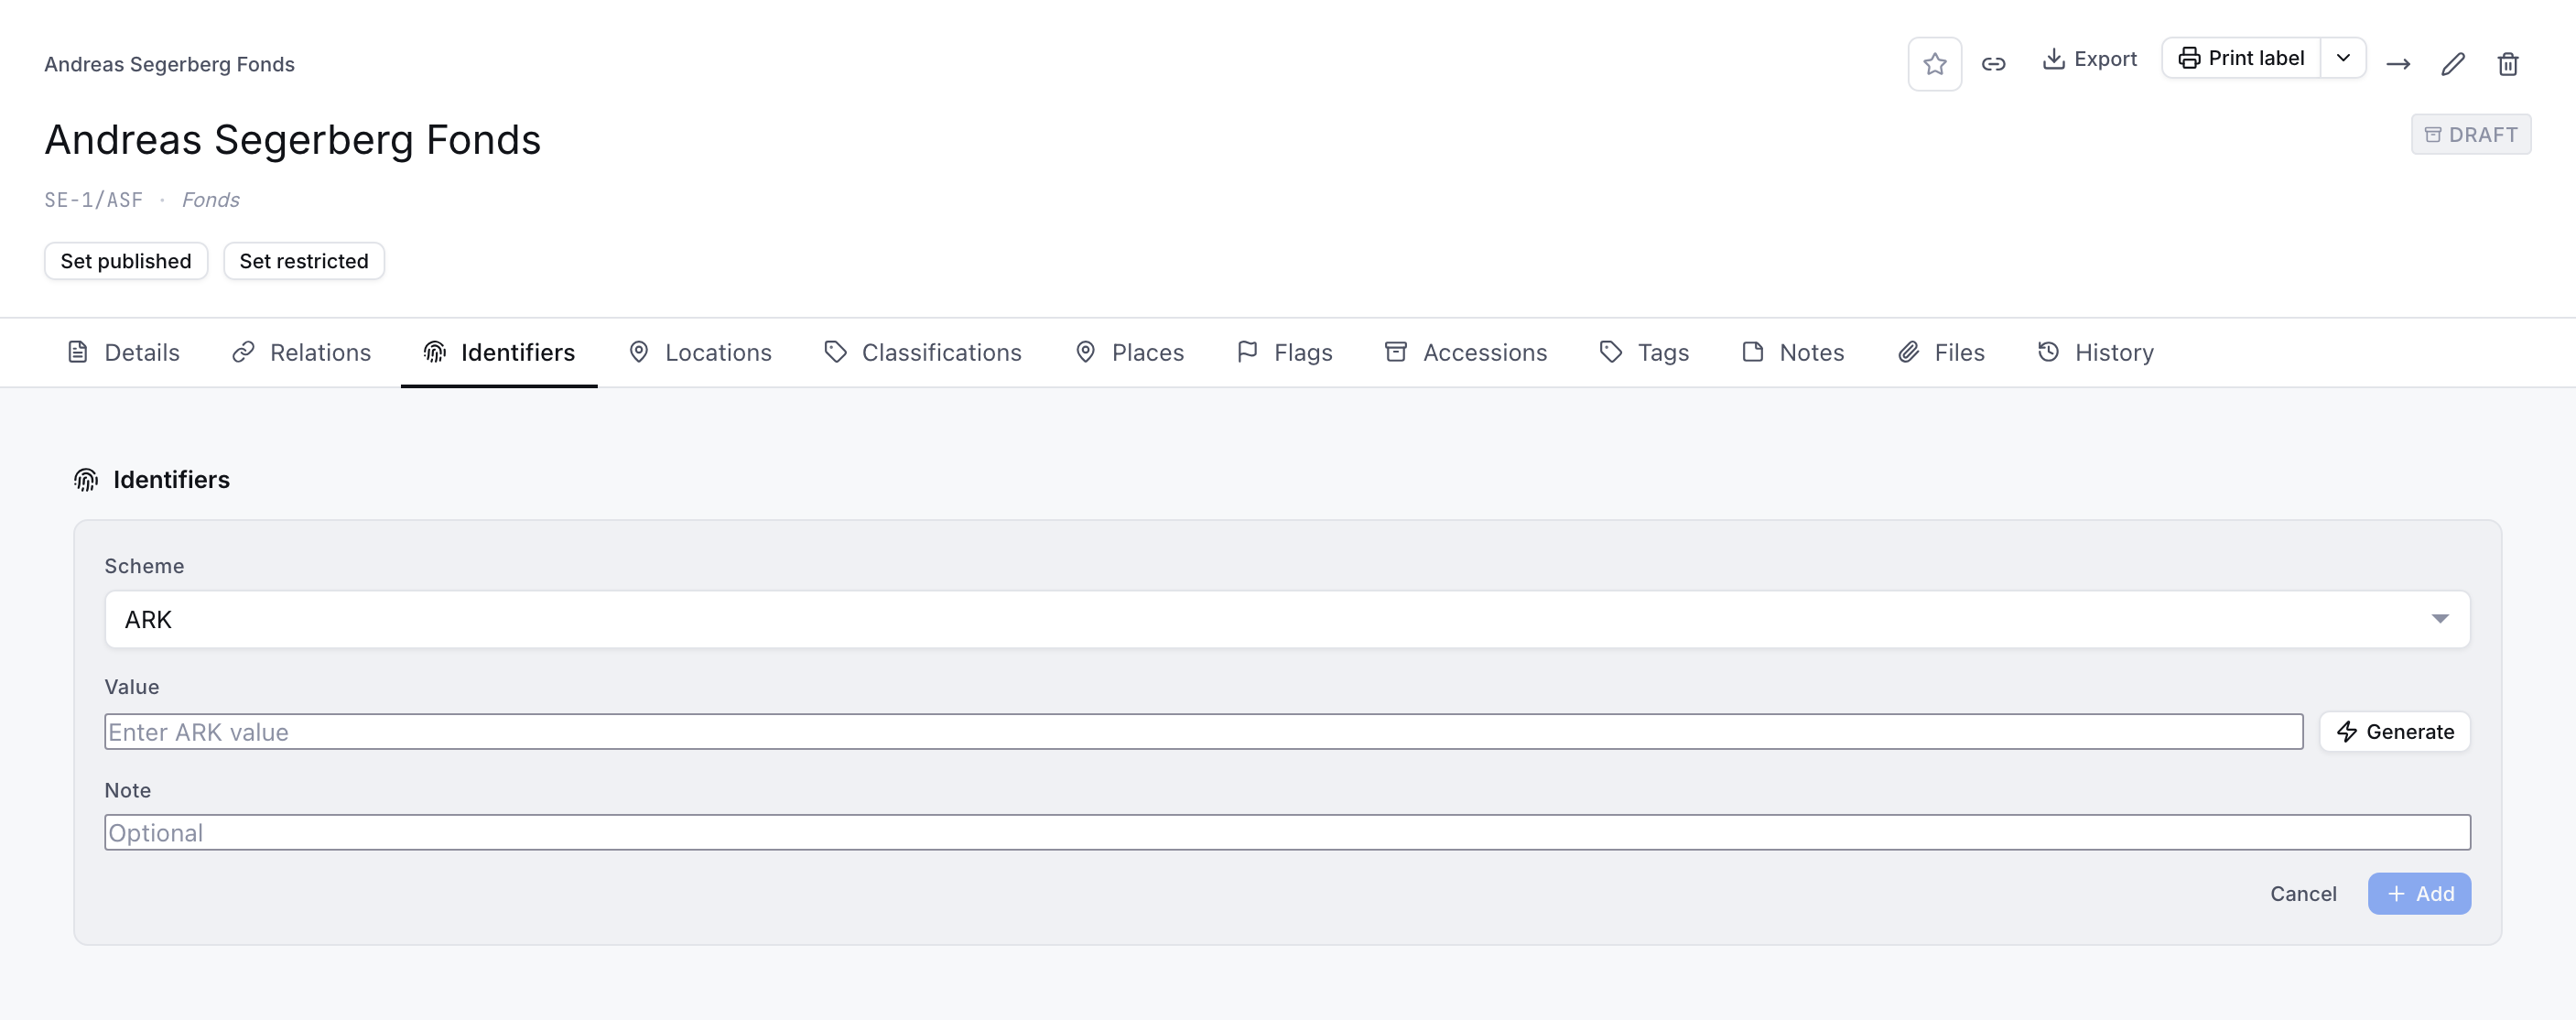Copy link using the chain icon
The image size is (2576, 1020).
point(1993,64)
